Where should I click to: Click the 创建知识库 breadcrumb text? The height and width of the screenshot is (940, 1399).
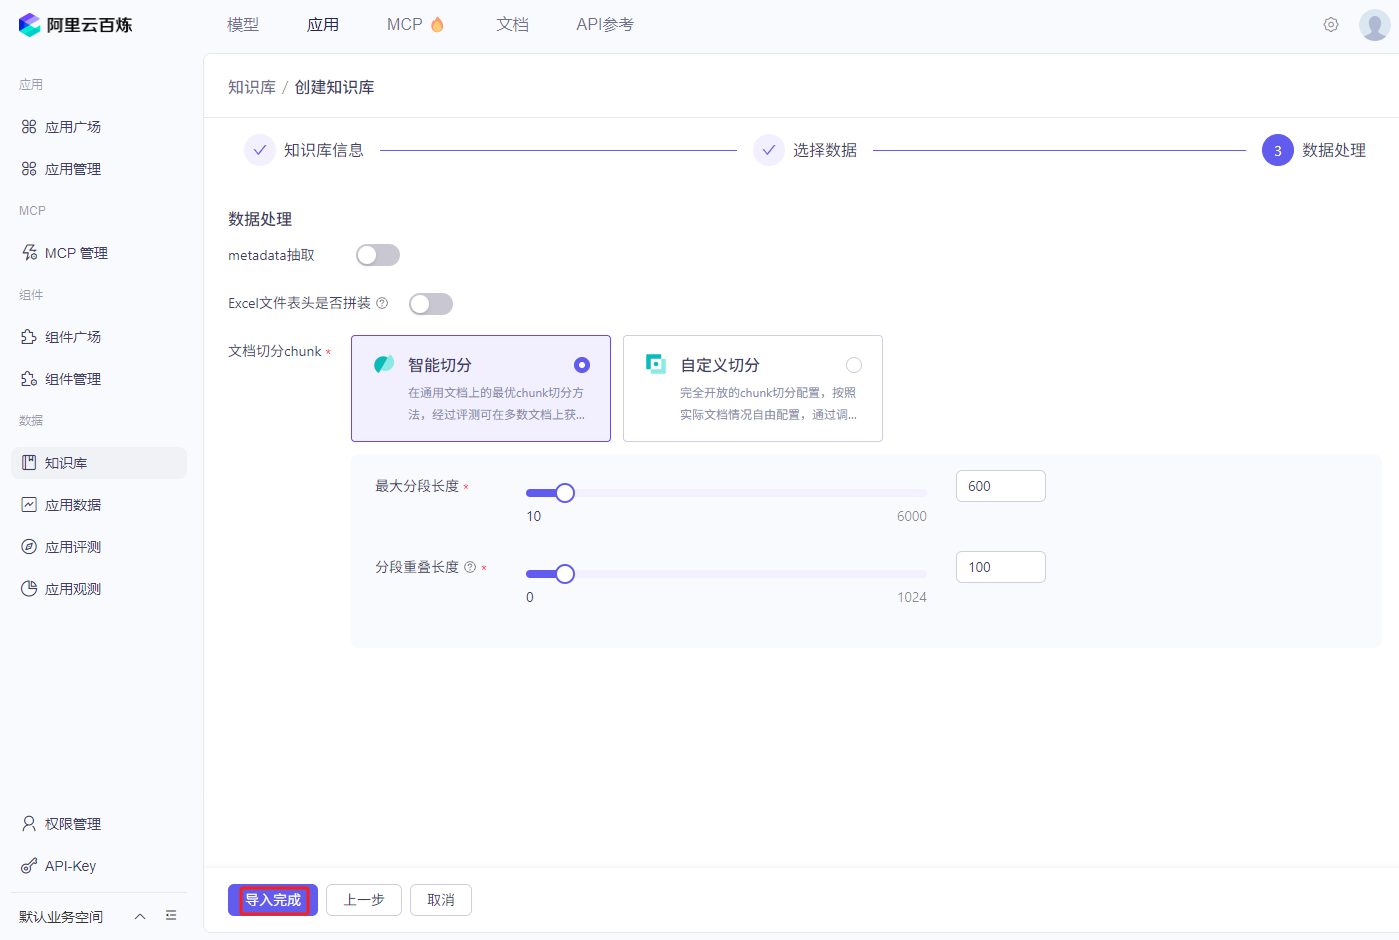(x=334, y=87)
